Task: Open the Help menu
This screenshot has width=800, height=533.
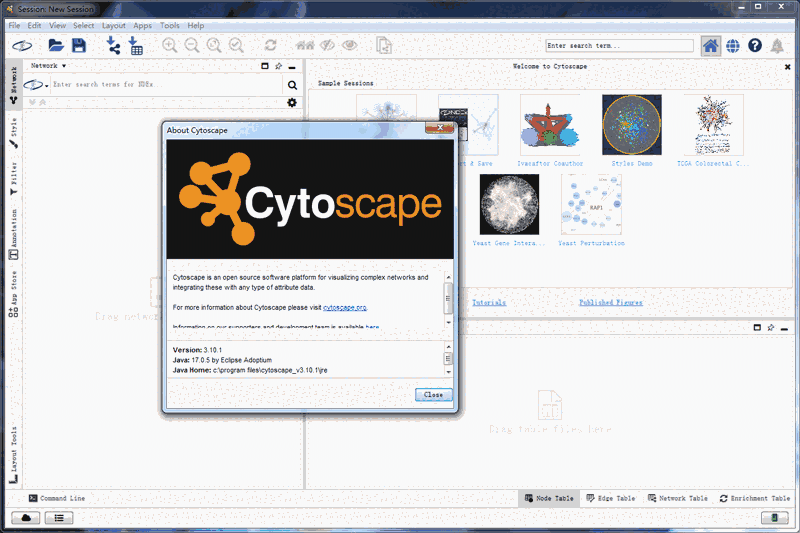Action: (195, 26)
